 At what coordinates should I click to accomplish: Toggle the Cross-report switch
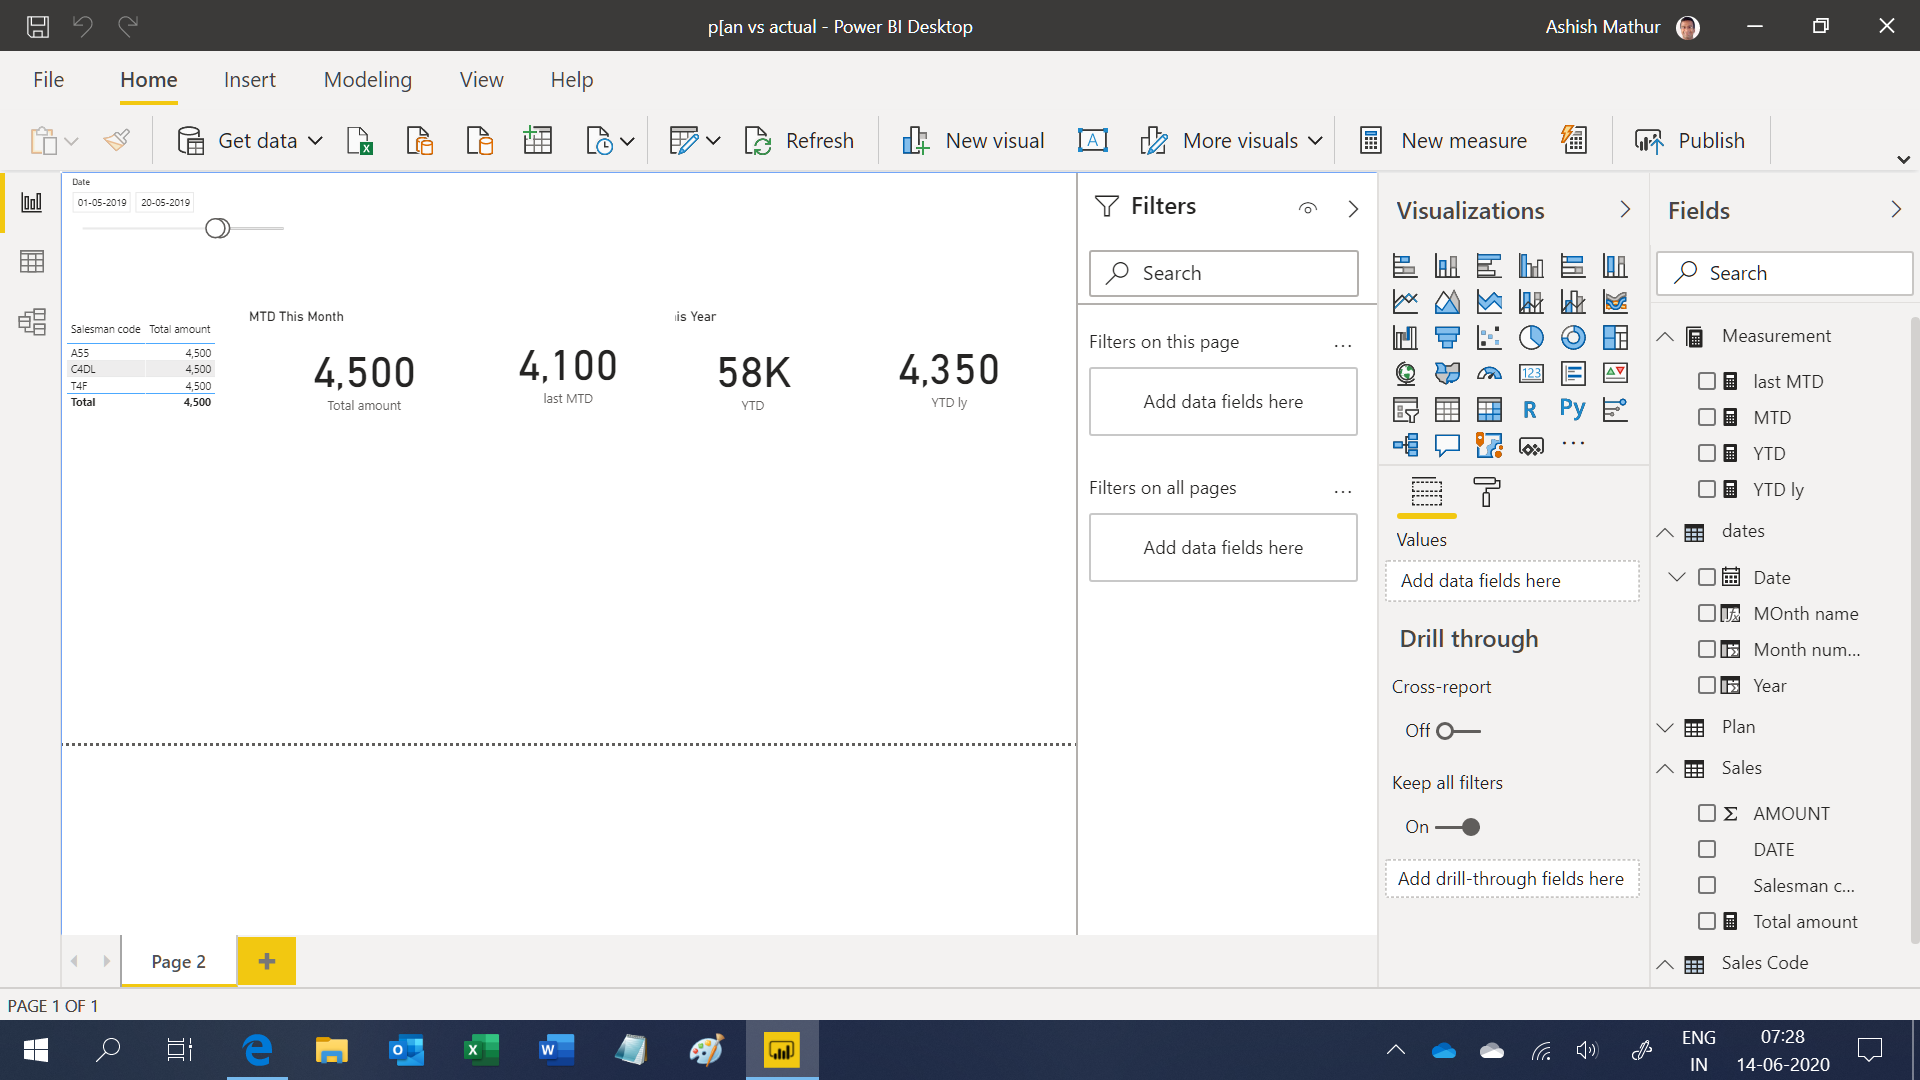(1458, 731)
